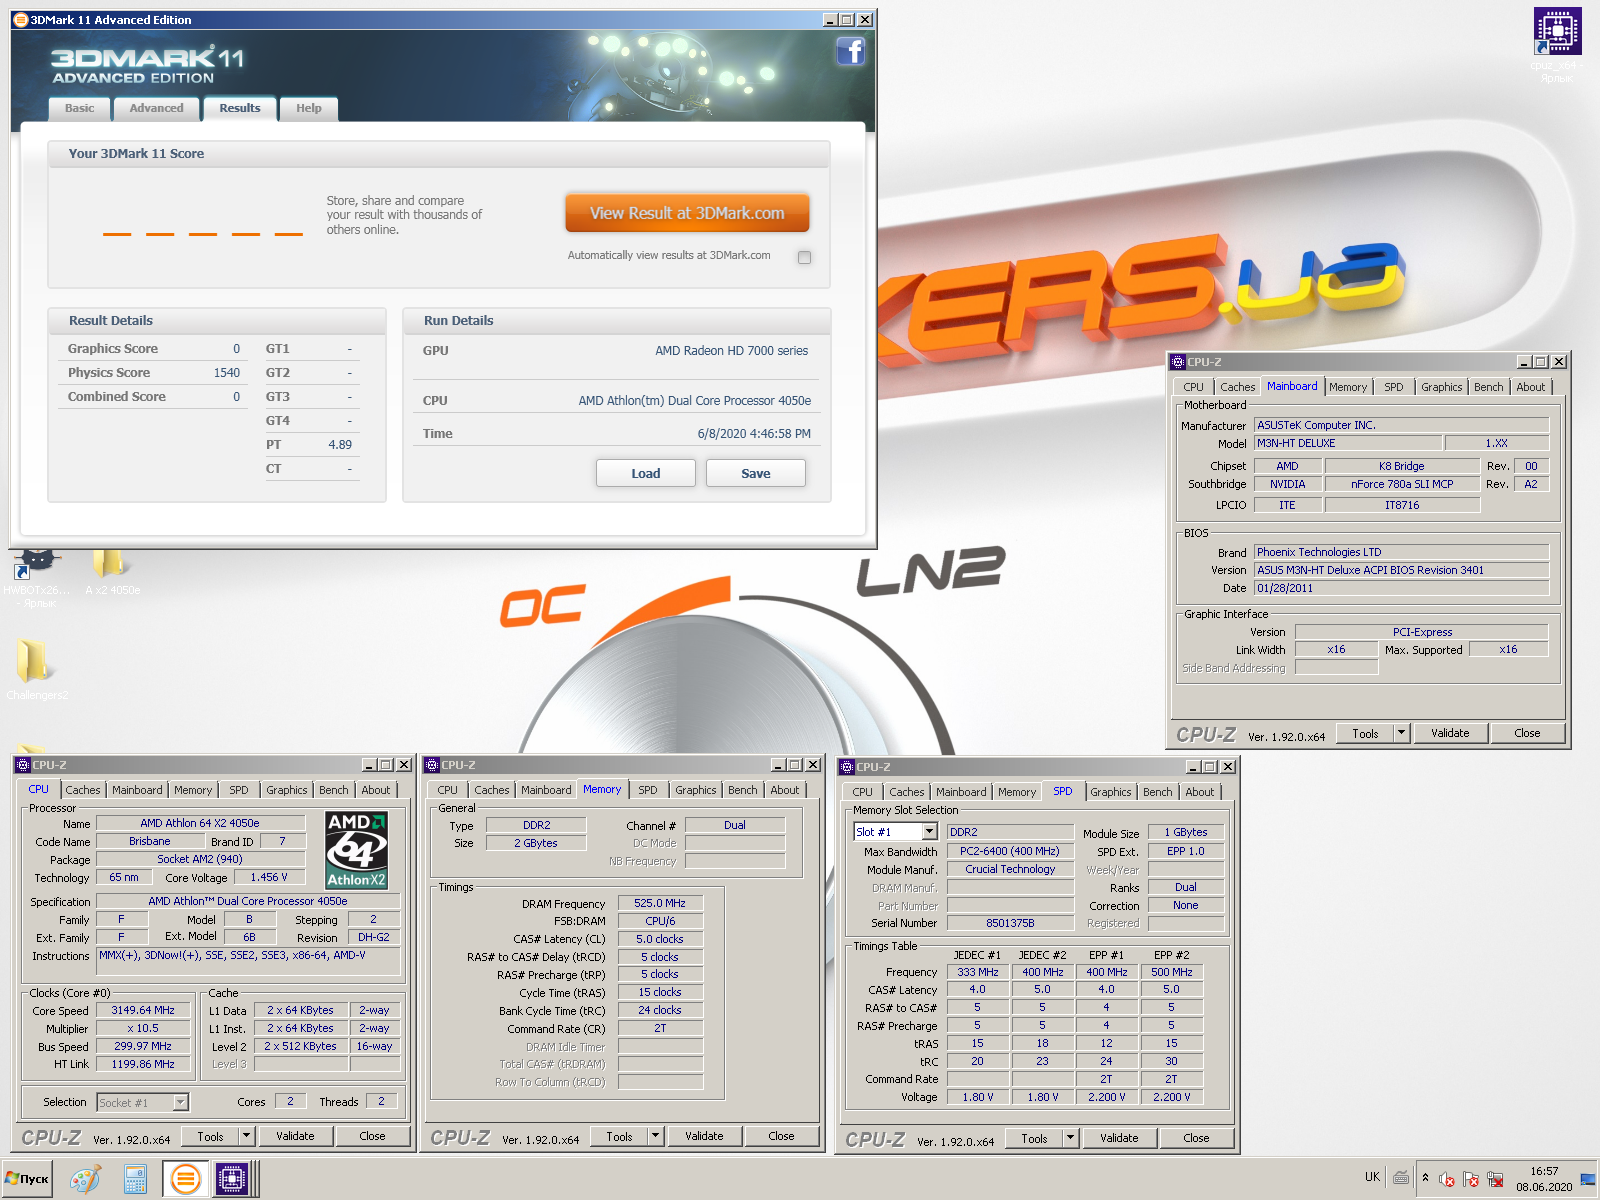
Task: Open Tools dropdown arrow in CPU-Z Memory window
Action: pyautogui.click(x=655, y=1136)
